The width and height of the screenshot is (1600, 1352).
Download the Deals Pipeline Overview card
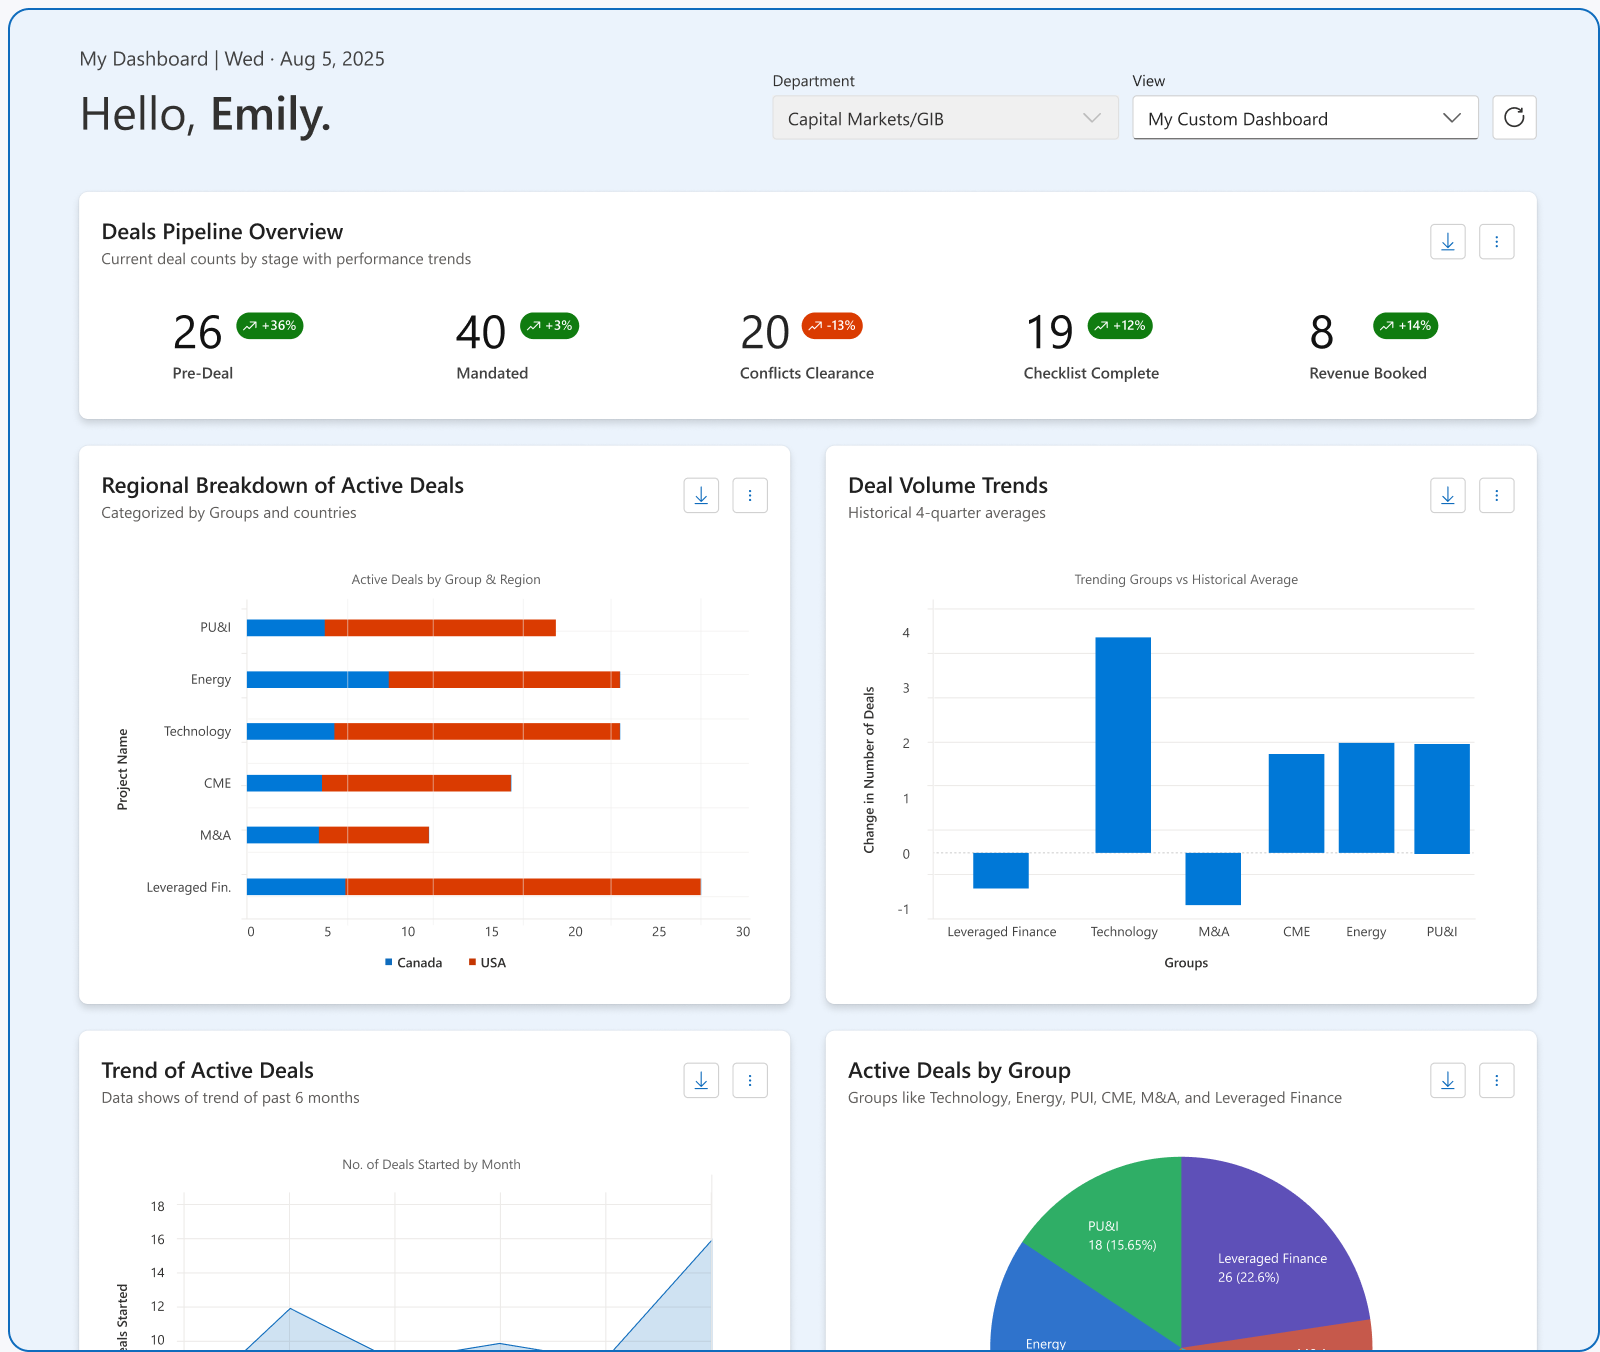(x=1447, y=242)
